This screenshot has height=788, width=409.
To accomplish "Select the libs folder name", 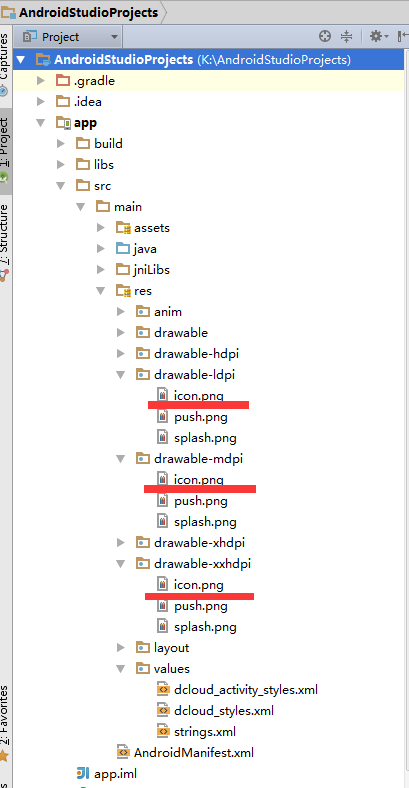I will coord(104,165).
